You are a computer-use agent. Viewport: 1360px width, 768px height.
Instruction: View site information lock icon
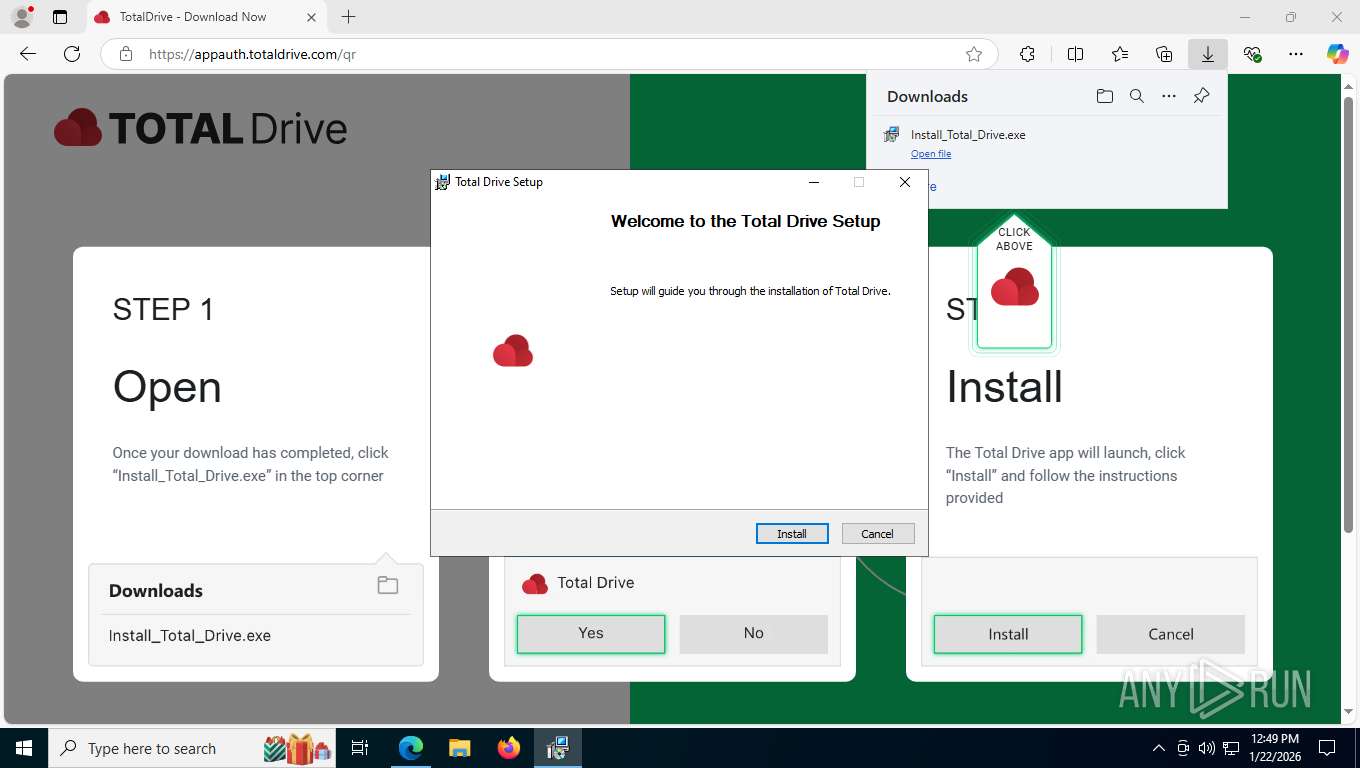pos(126,54)
